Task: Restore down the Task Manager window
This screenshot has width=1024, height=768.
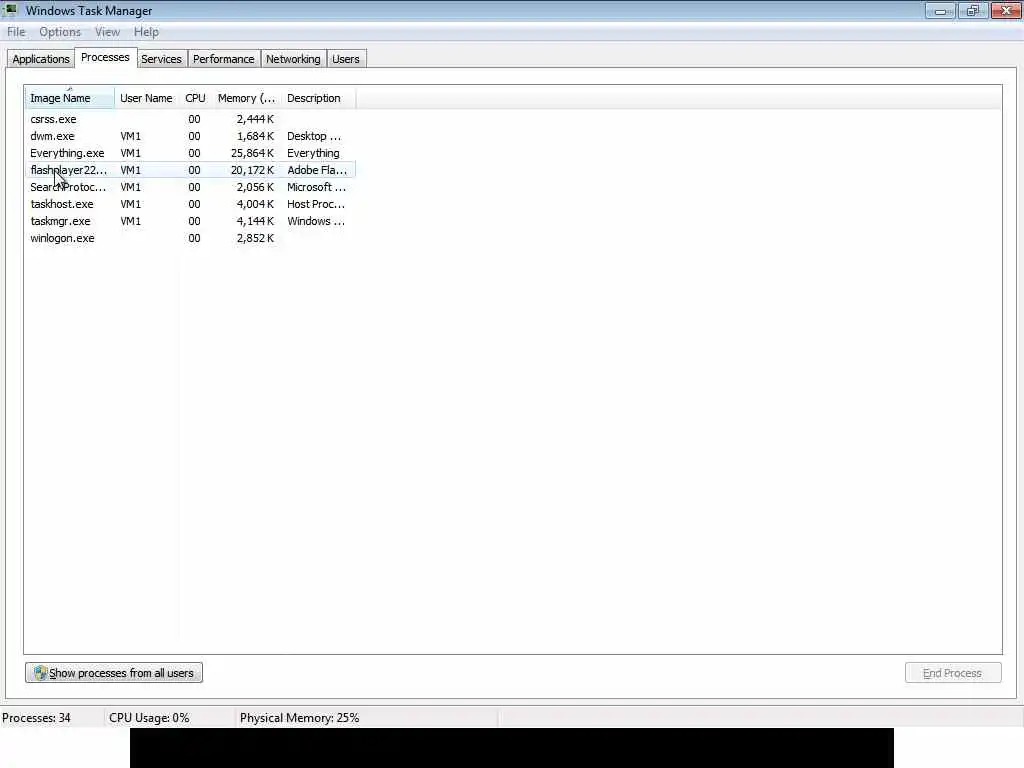Action: coord(973,10)
